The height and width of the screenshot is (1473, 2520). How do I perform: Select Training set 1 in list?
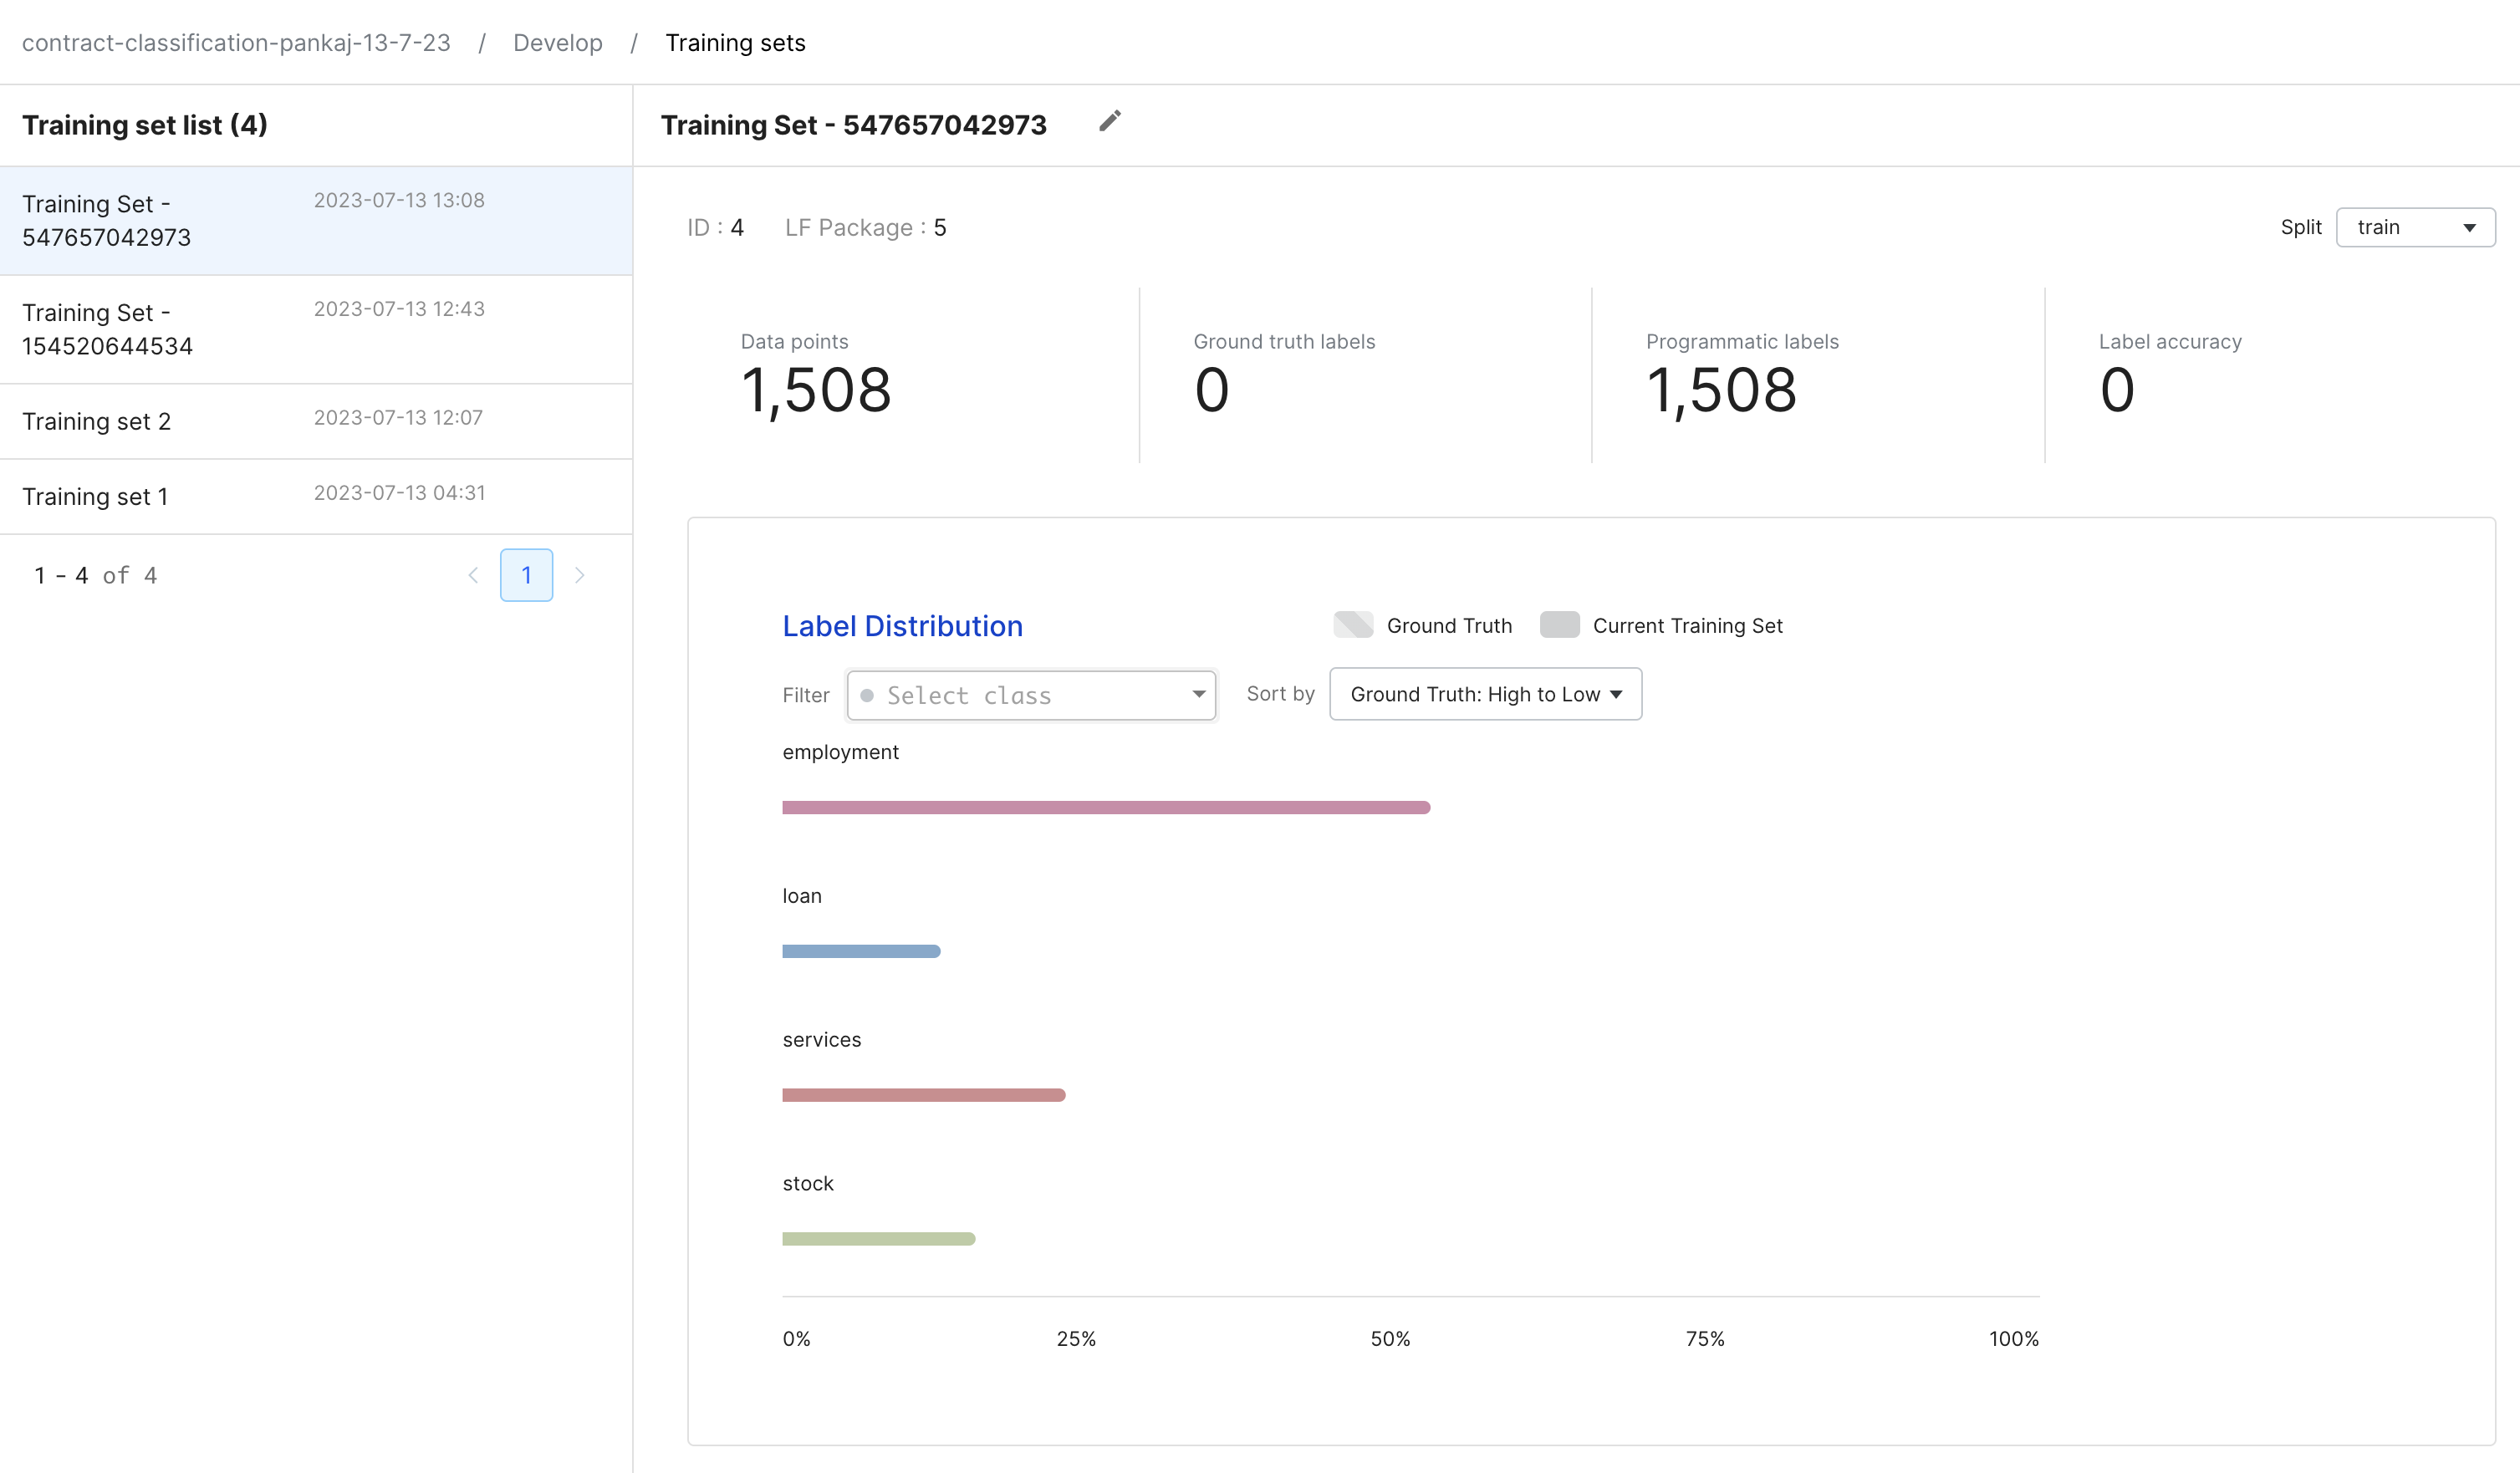316,496
